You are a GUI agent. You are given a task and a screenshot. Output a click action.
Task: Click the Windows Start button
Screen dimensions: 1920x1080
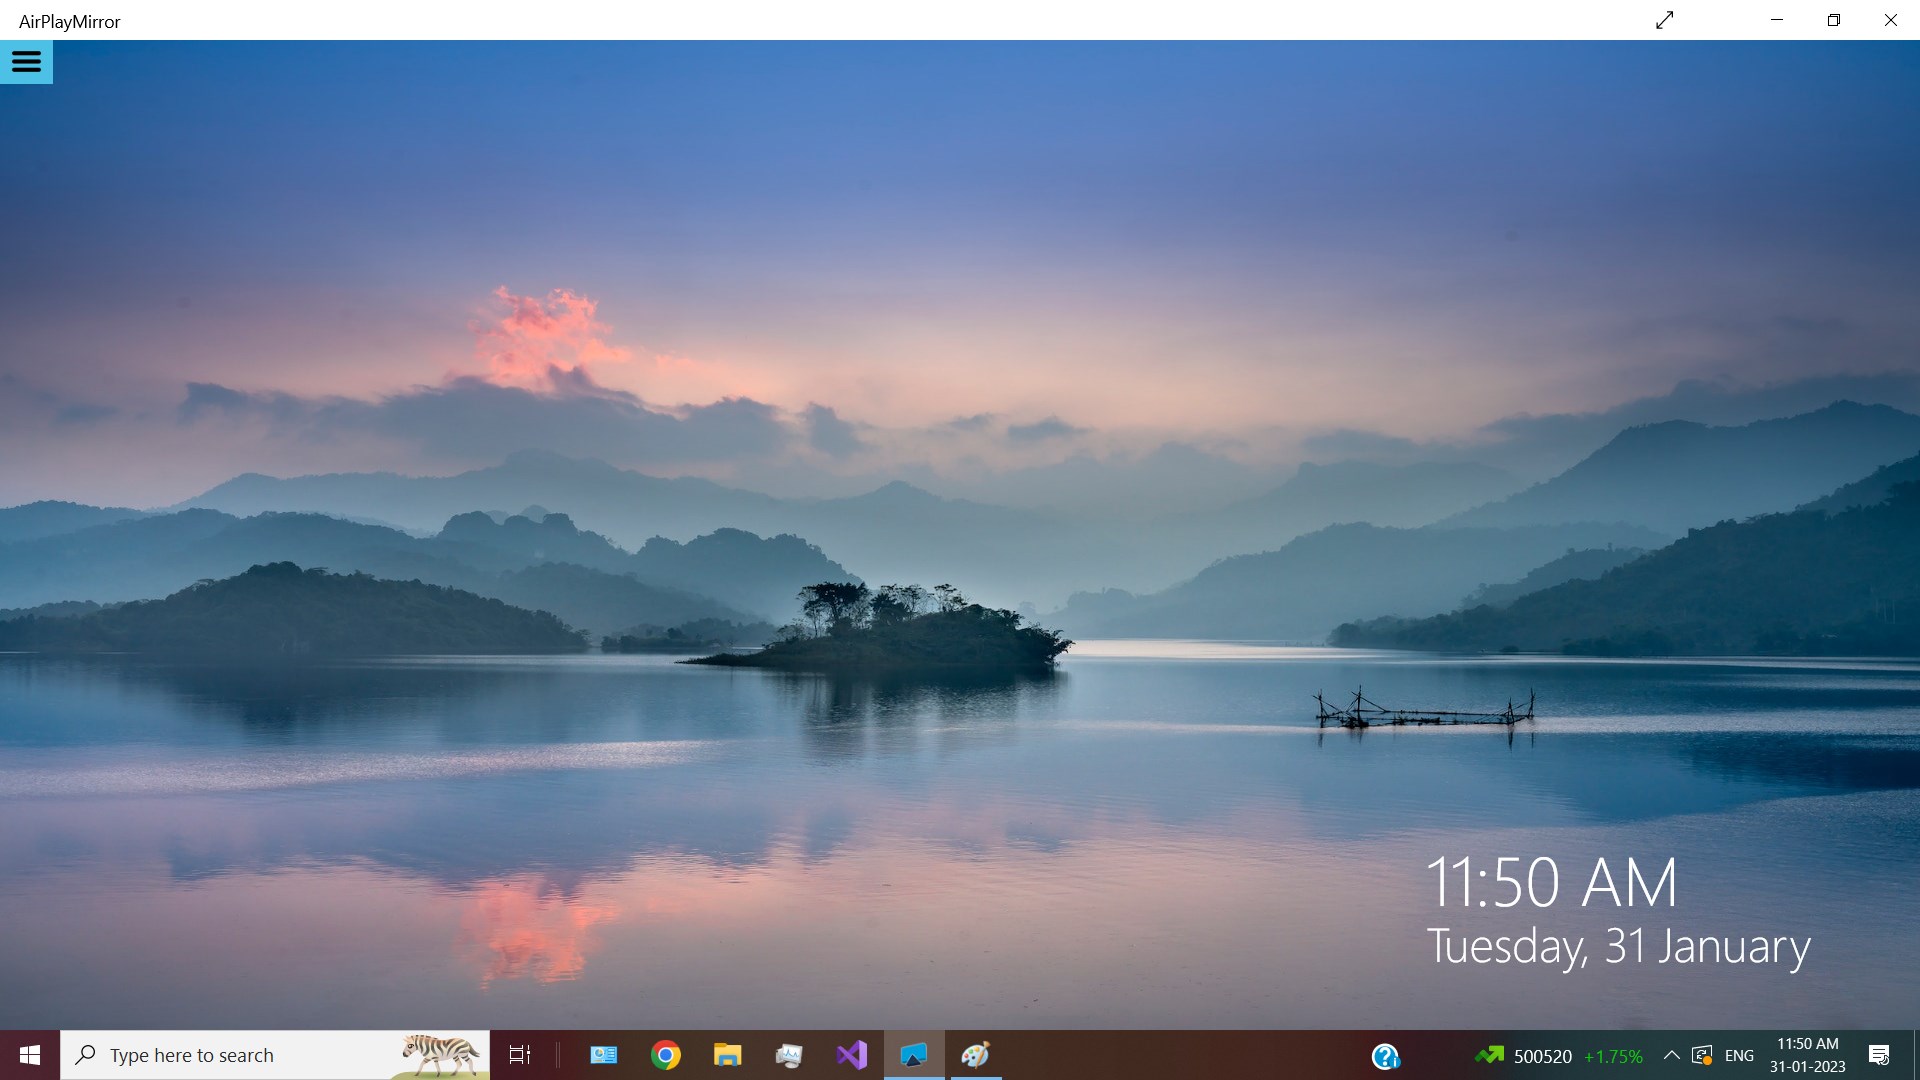[x=29, y=1055]
